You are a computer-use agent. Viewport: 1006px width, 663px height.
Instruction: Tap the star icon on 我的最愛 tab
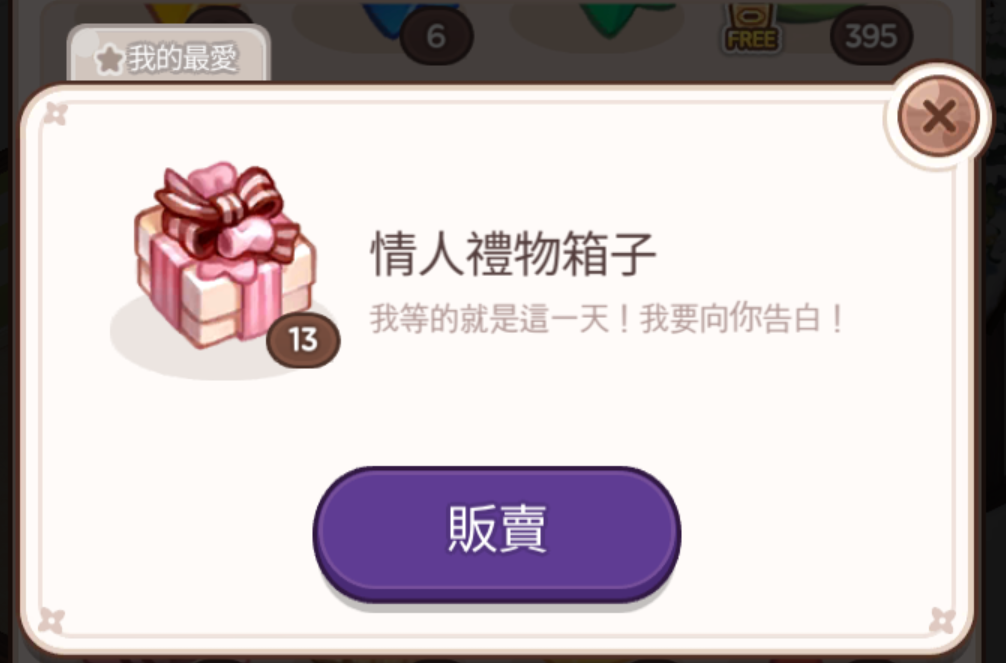click(110, 60)
